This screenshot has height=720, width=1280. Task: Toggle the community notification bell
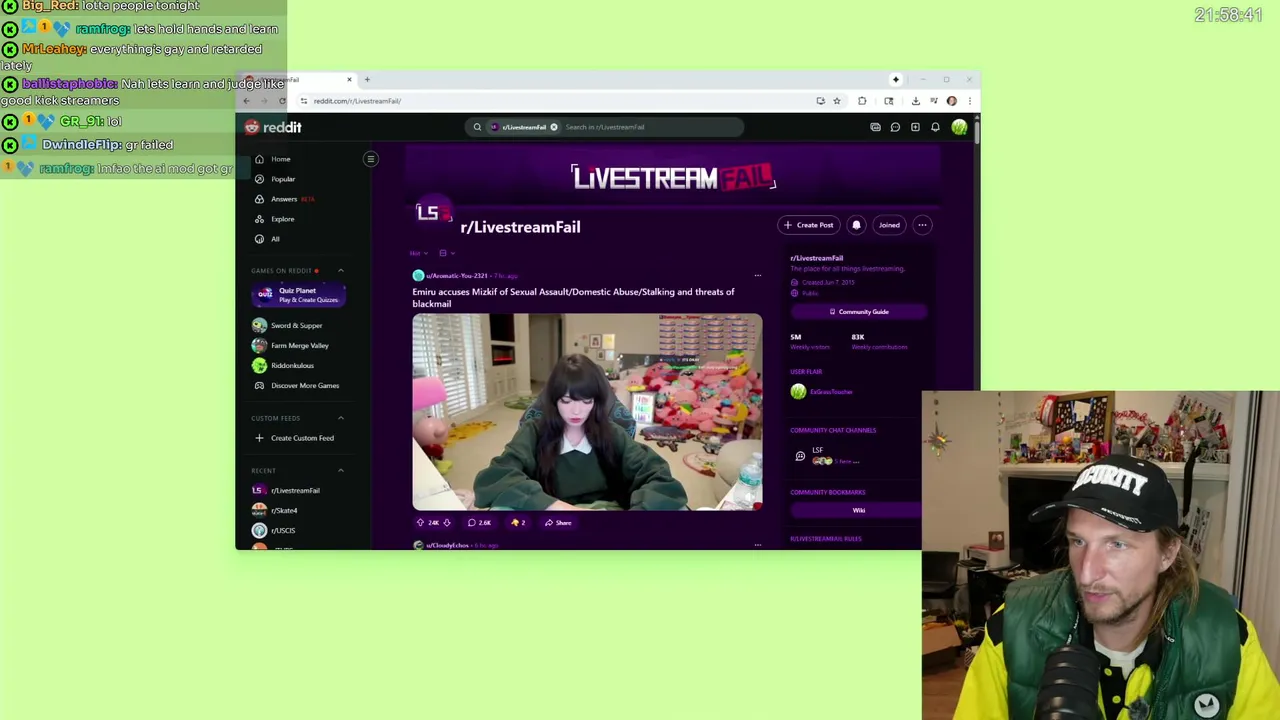click(856, 225)
